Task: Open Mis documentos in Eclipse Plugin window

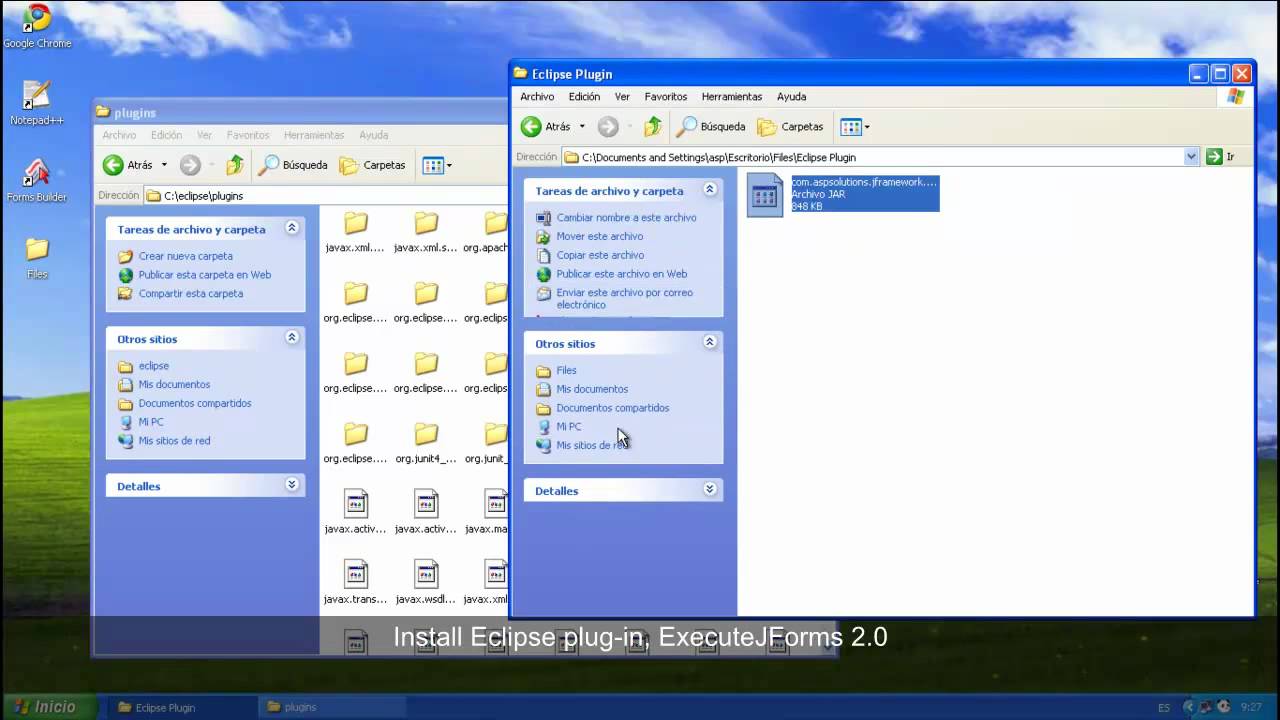Action: pyautogui.click(x=592, y=389)
